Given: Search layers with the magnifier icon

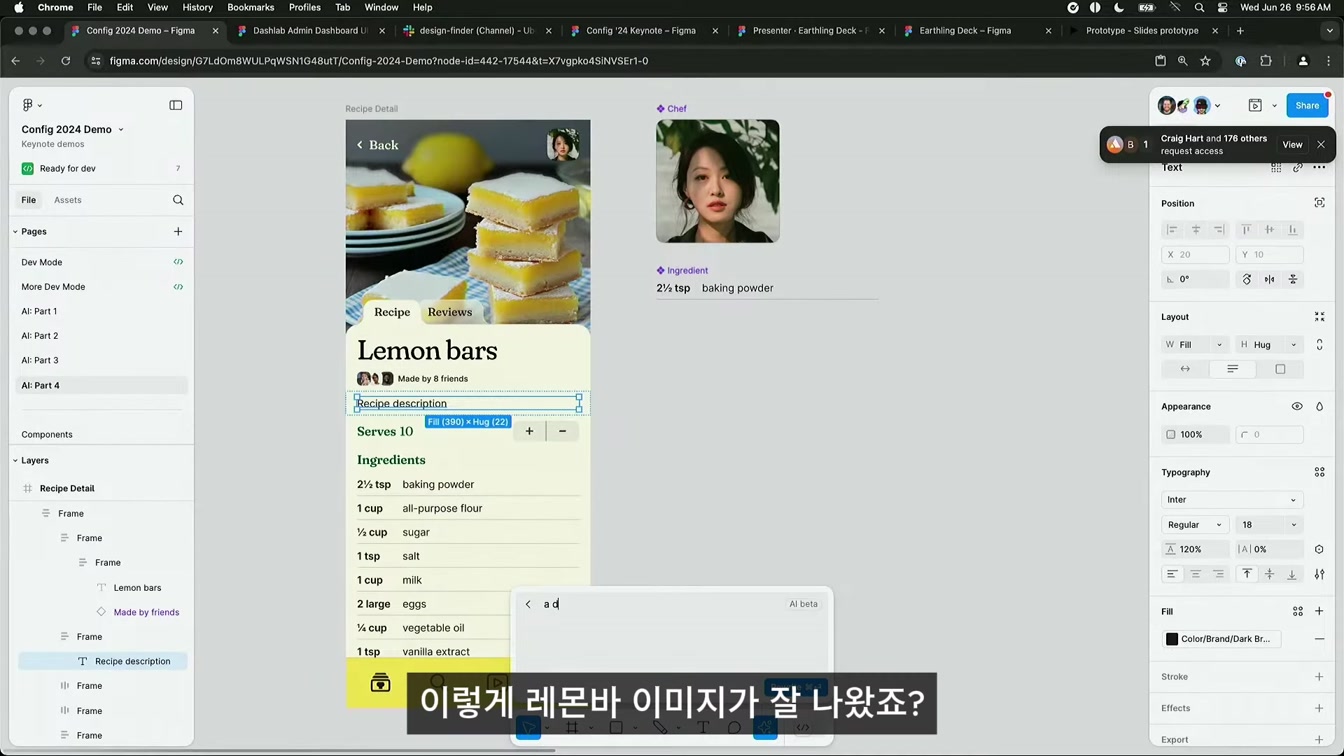Looking at the screenshot, I should 178,200.
